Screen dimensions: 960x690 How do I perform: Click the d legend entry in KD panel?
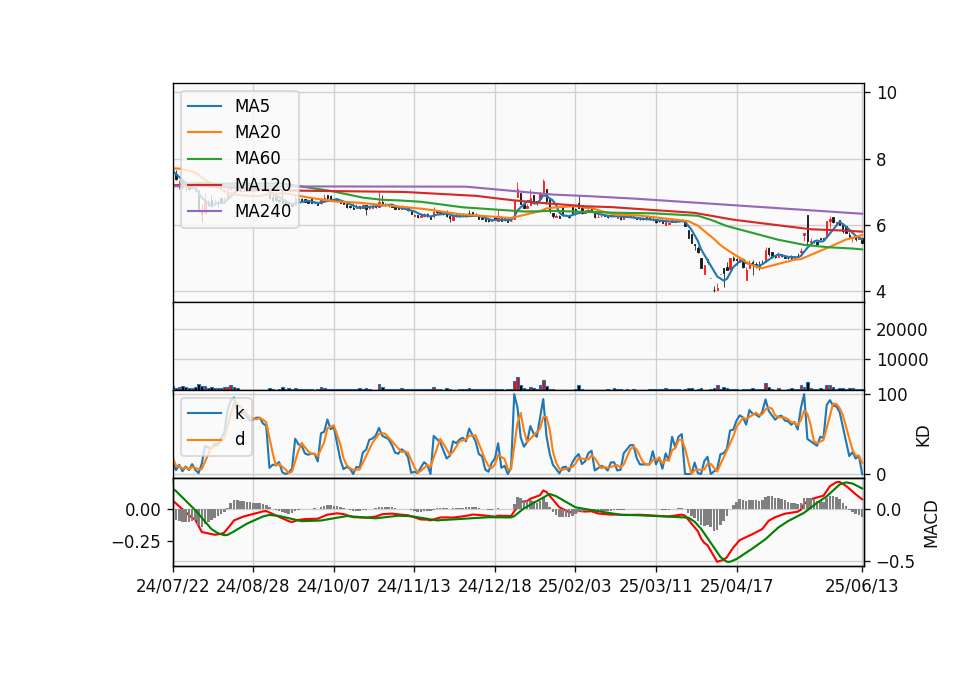[239, 439]
